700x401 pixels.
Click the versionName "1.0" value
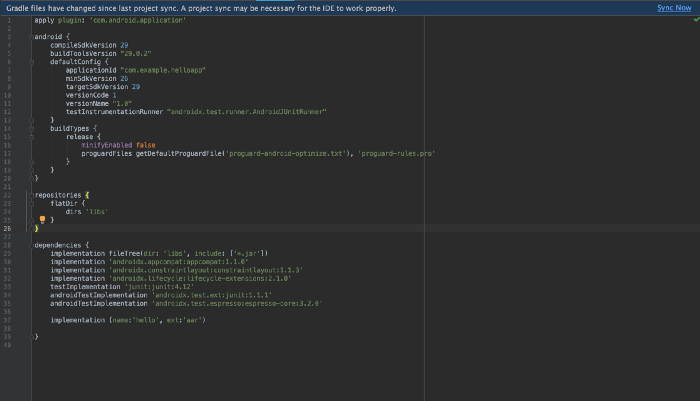tap(122, 104)
